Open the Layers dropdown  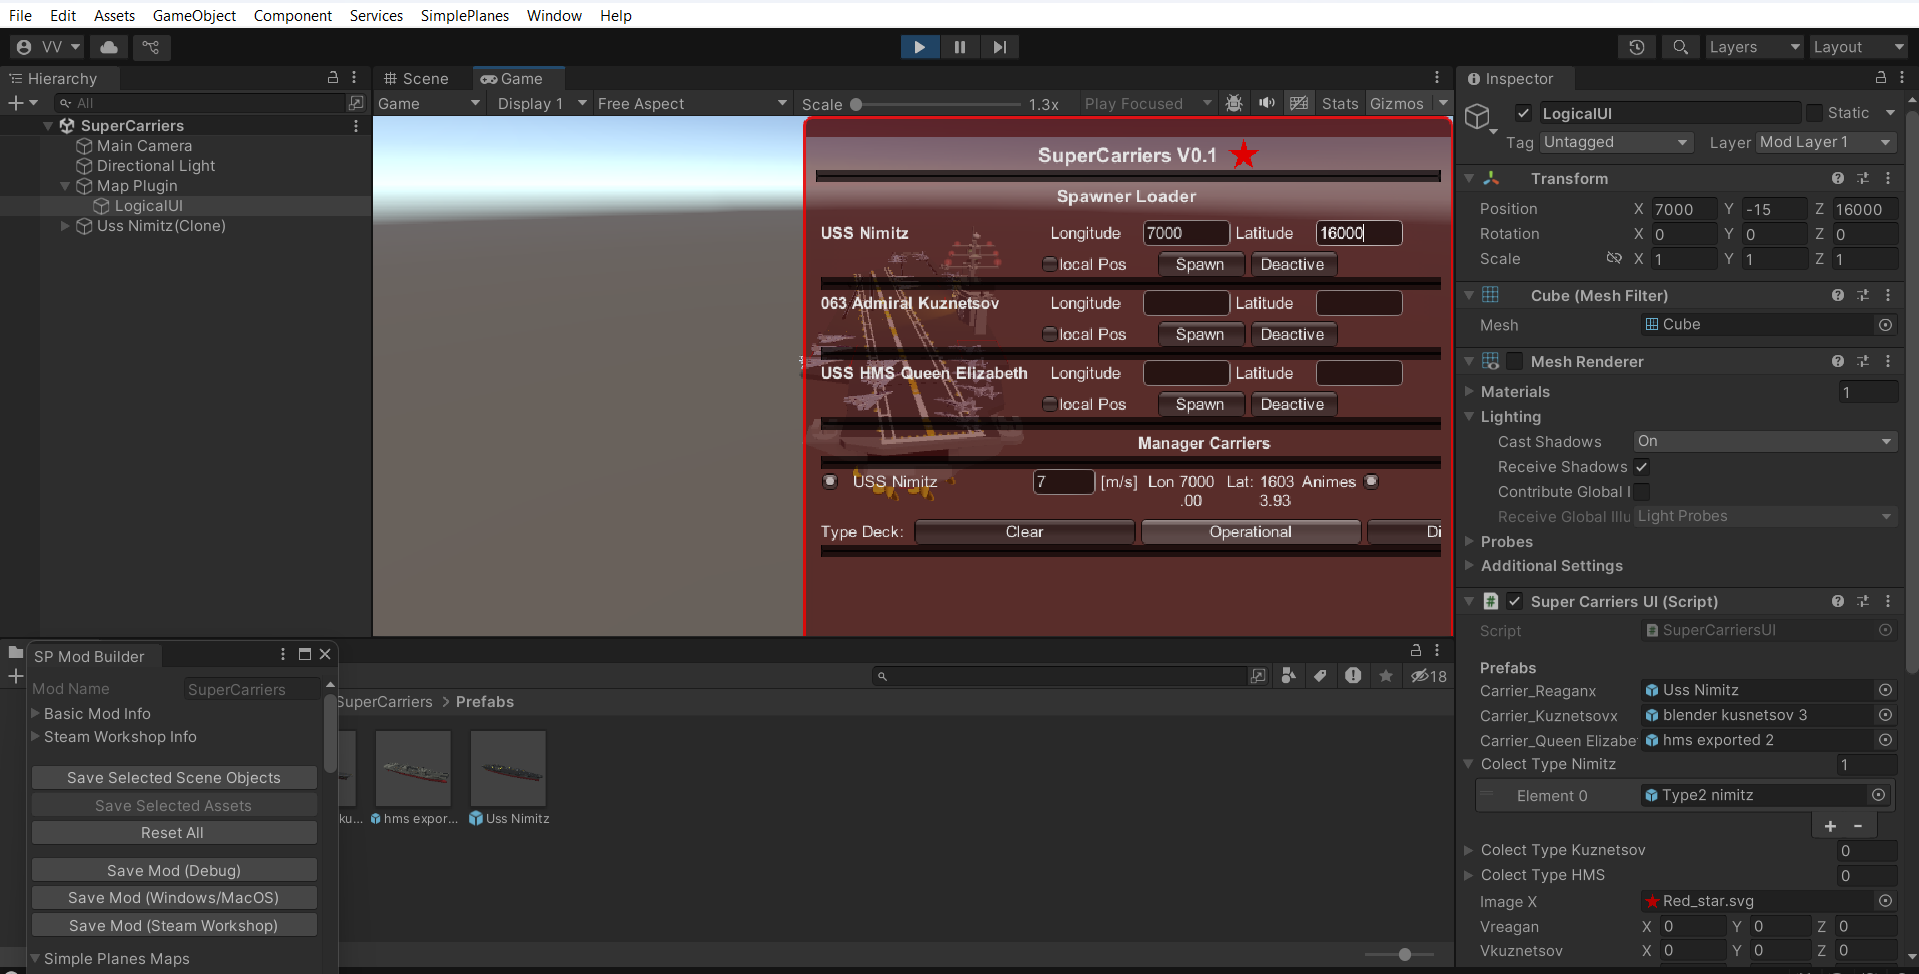coord(1754,47)
